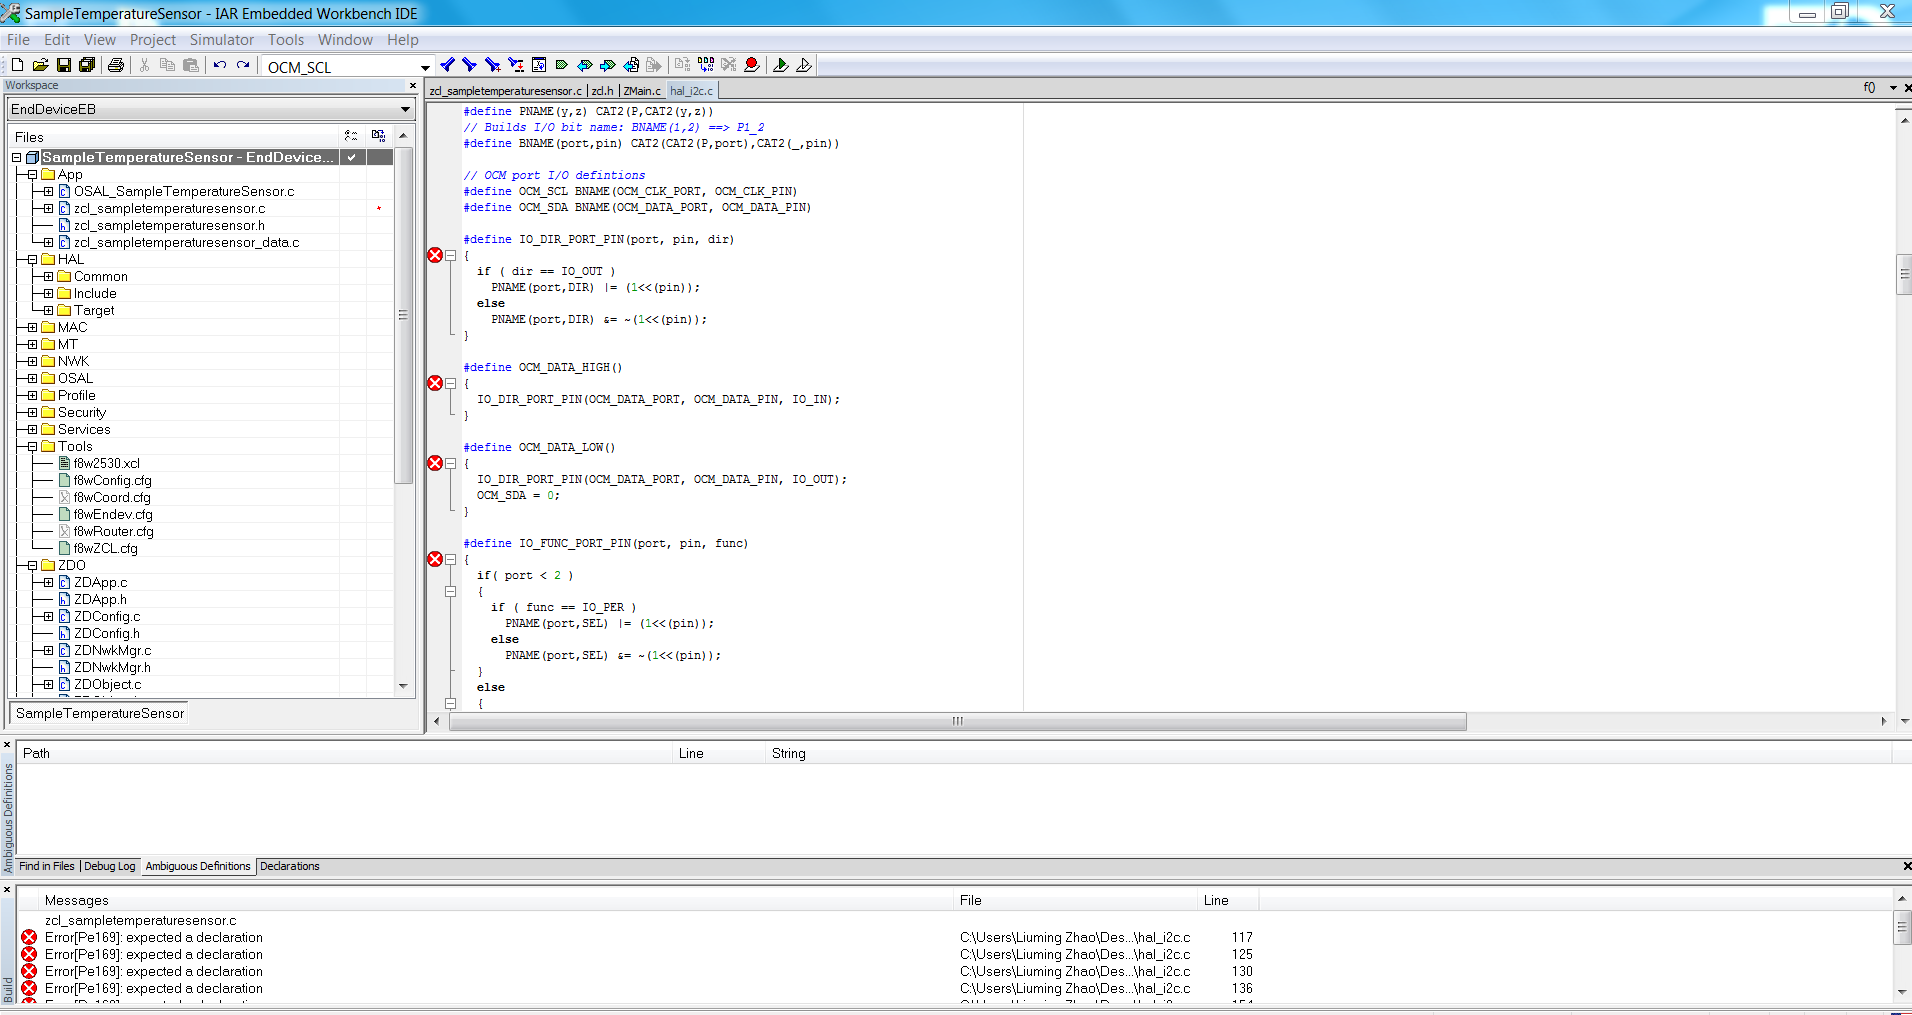Click the error marker beside IO_DIR_PORT_PIN block
This screenshot has height=1015, width=1912.
click(435, 255)
